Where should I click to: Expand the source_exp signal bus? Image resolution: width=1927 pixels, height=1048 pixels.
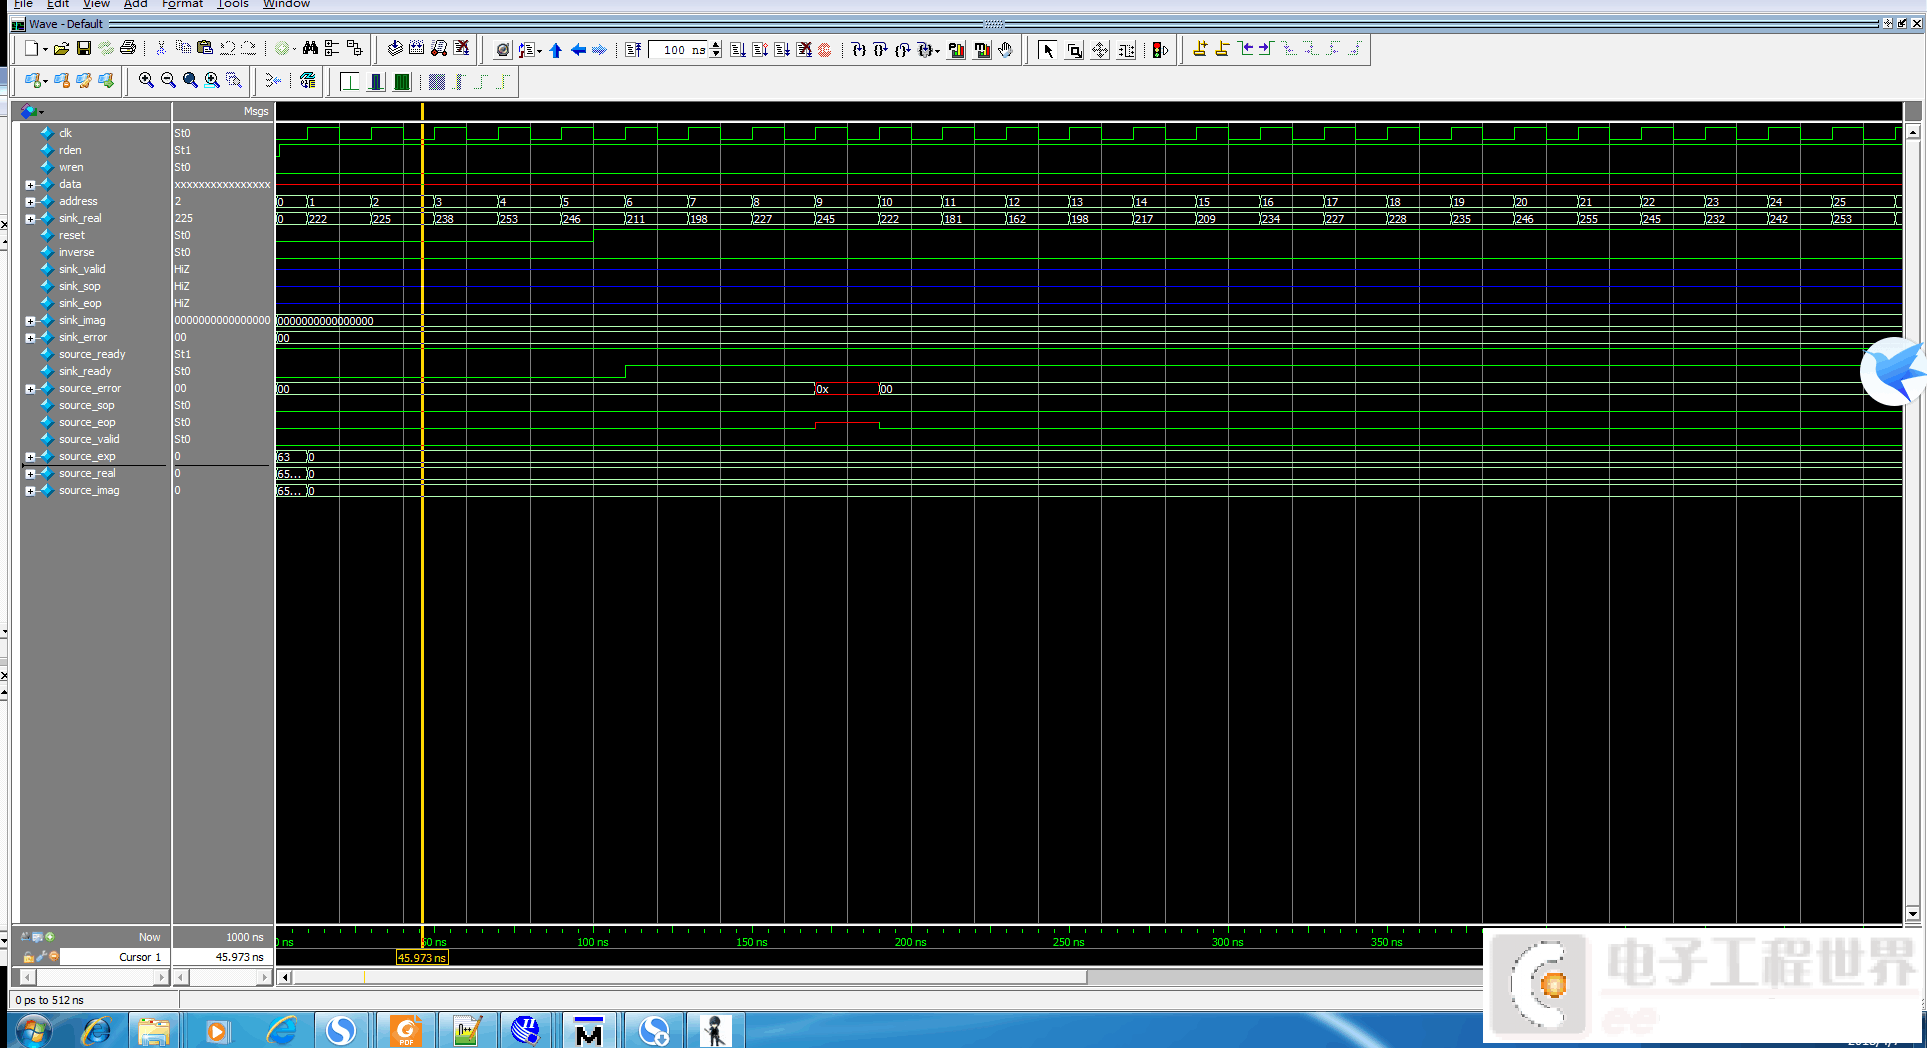[x=30, y=457]
